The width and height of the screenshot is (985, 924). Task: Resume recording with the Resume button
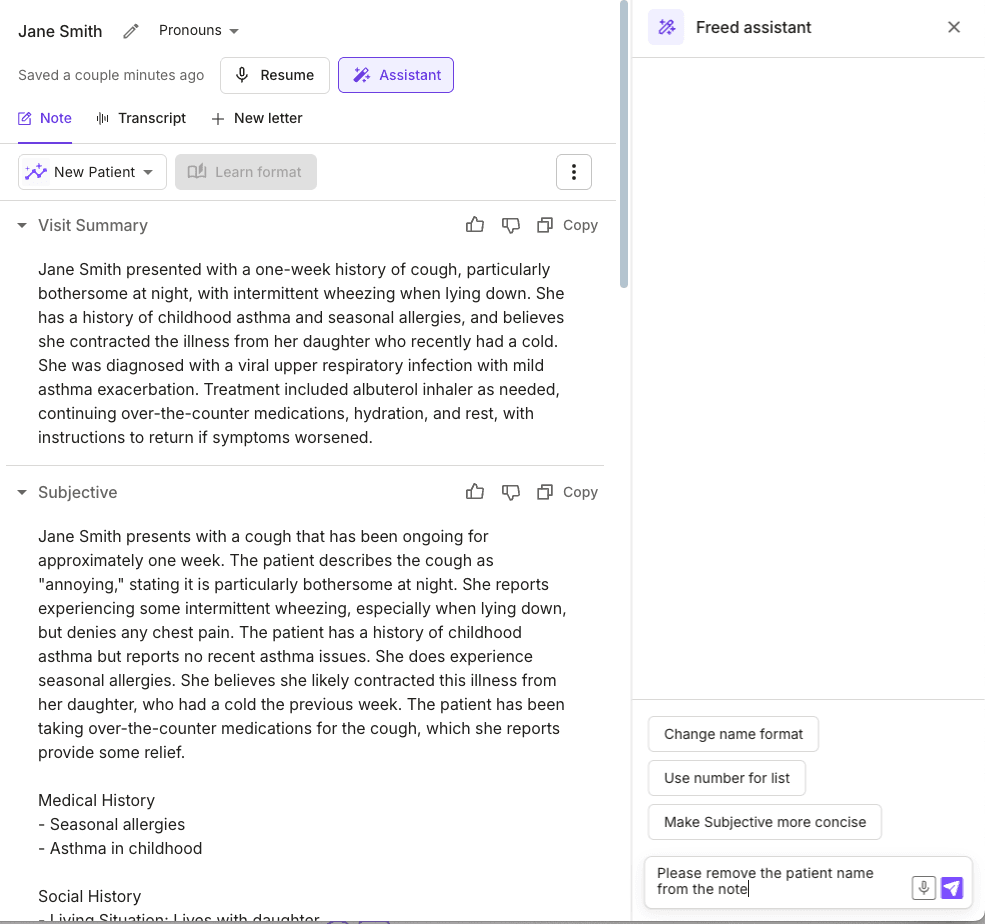coord(275,75)
